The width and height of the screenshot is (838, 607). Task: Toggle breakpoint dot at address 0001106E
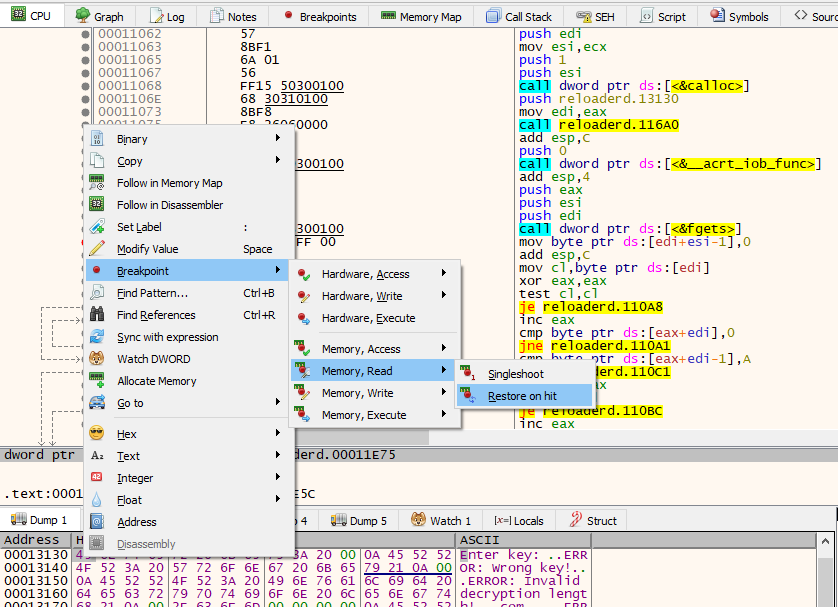point(86,99)
